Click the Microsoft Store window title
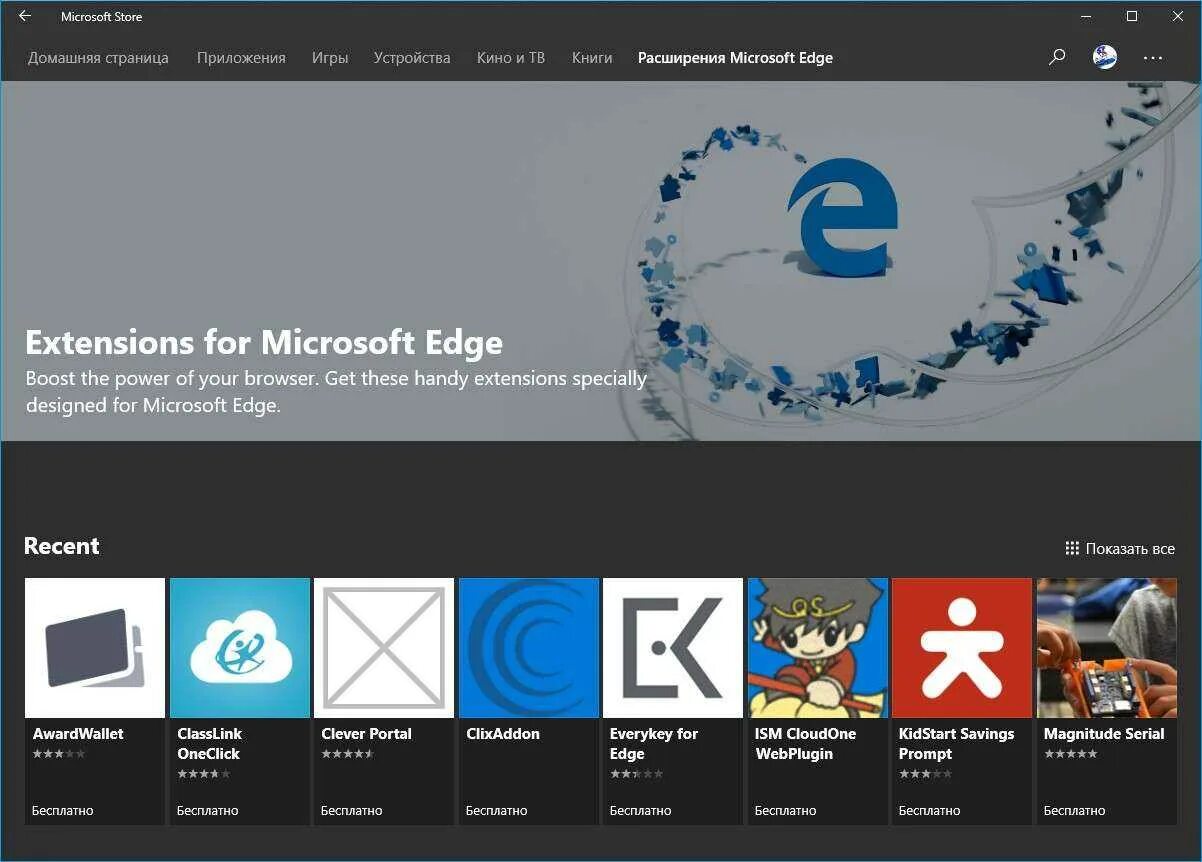The width and height of the screenshot is (1202, 862). [x=101, y=16]
